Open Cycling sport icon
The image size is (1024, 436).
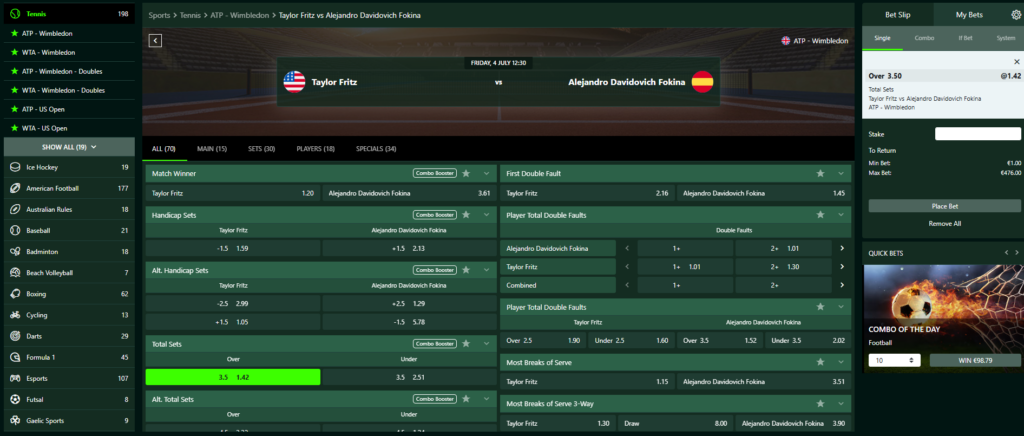pyautogui.click(x=15, y=315)
